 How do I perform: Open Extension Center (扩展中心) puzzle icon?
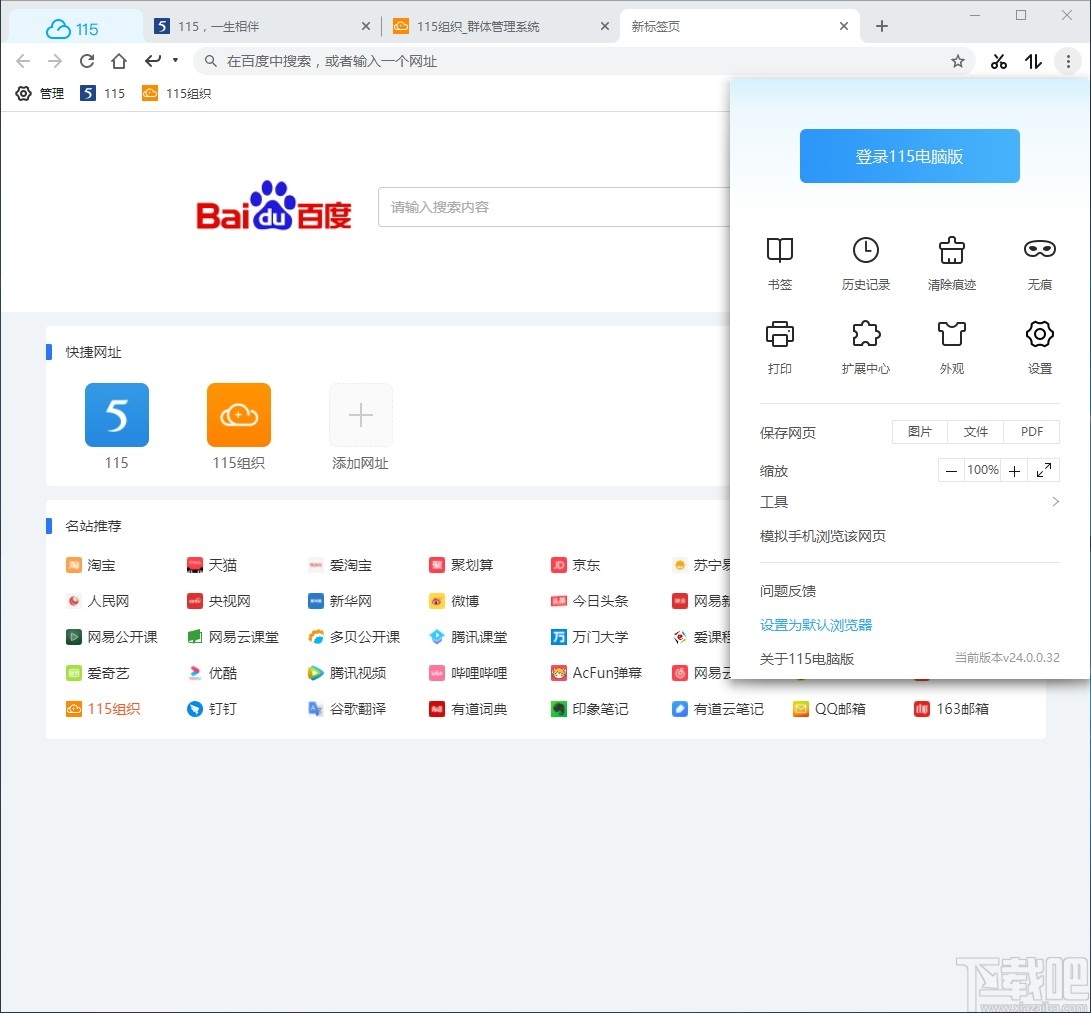point(866,335)
